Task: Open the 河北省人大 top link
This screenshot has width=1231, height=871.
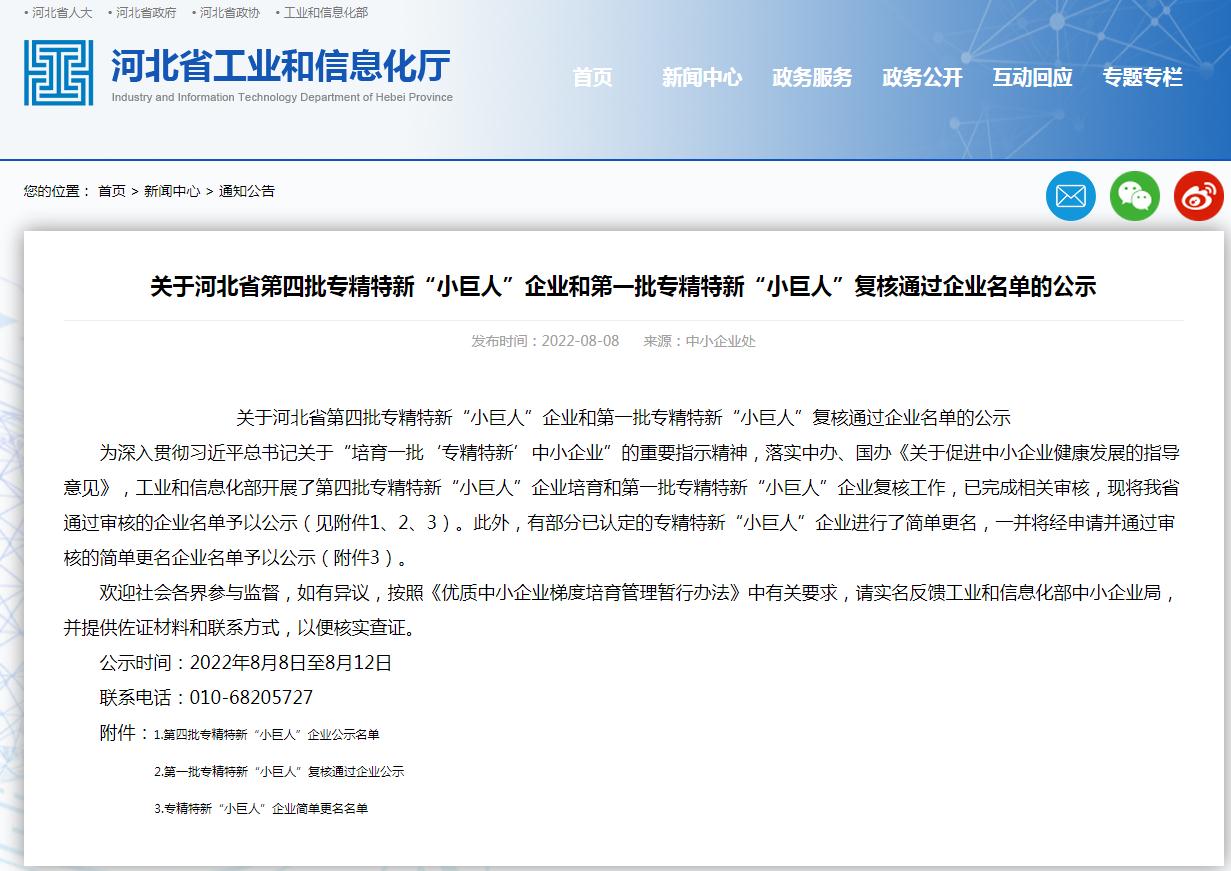Action: click(x=62, y=13)
